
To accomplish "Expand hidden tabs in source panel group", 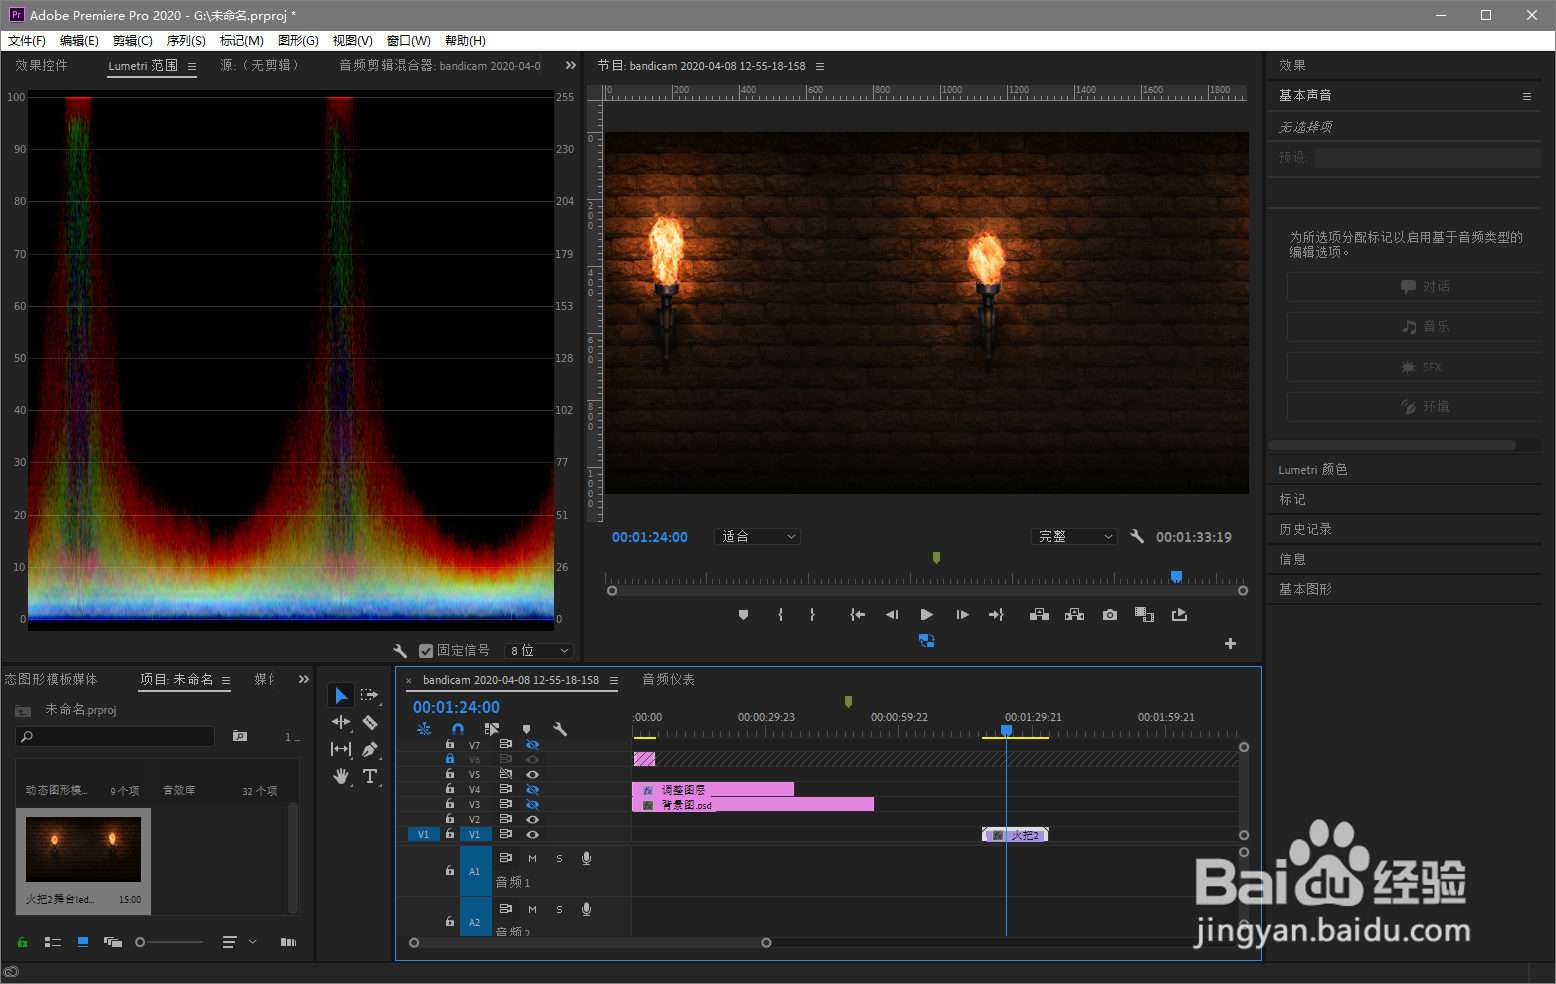I will tap(571, 65).
